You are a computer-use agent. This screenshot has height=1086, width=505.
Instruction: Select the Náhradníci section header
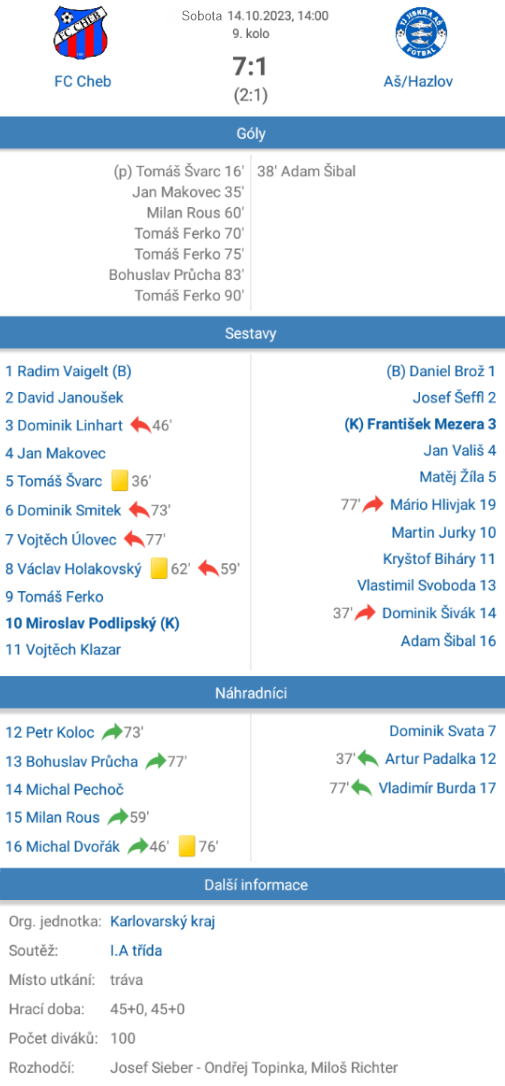click(x=252, y=693)
